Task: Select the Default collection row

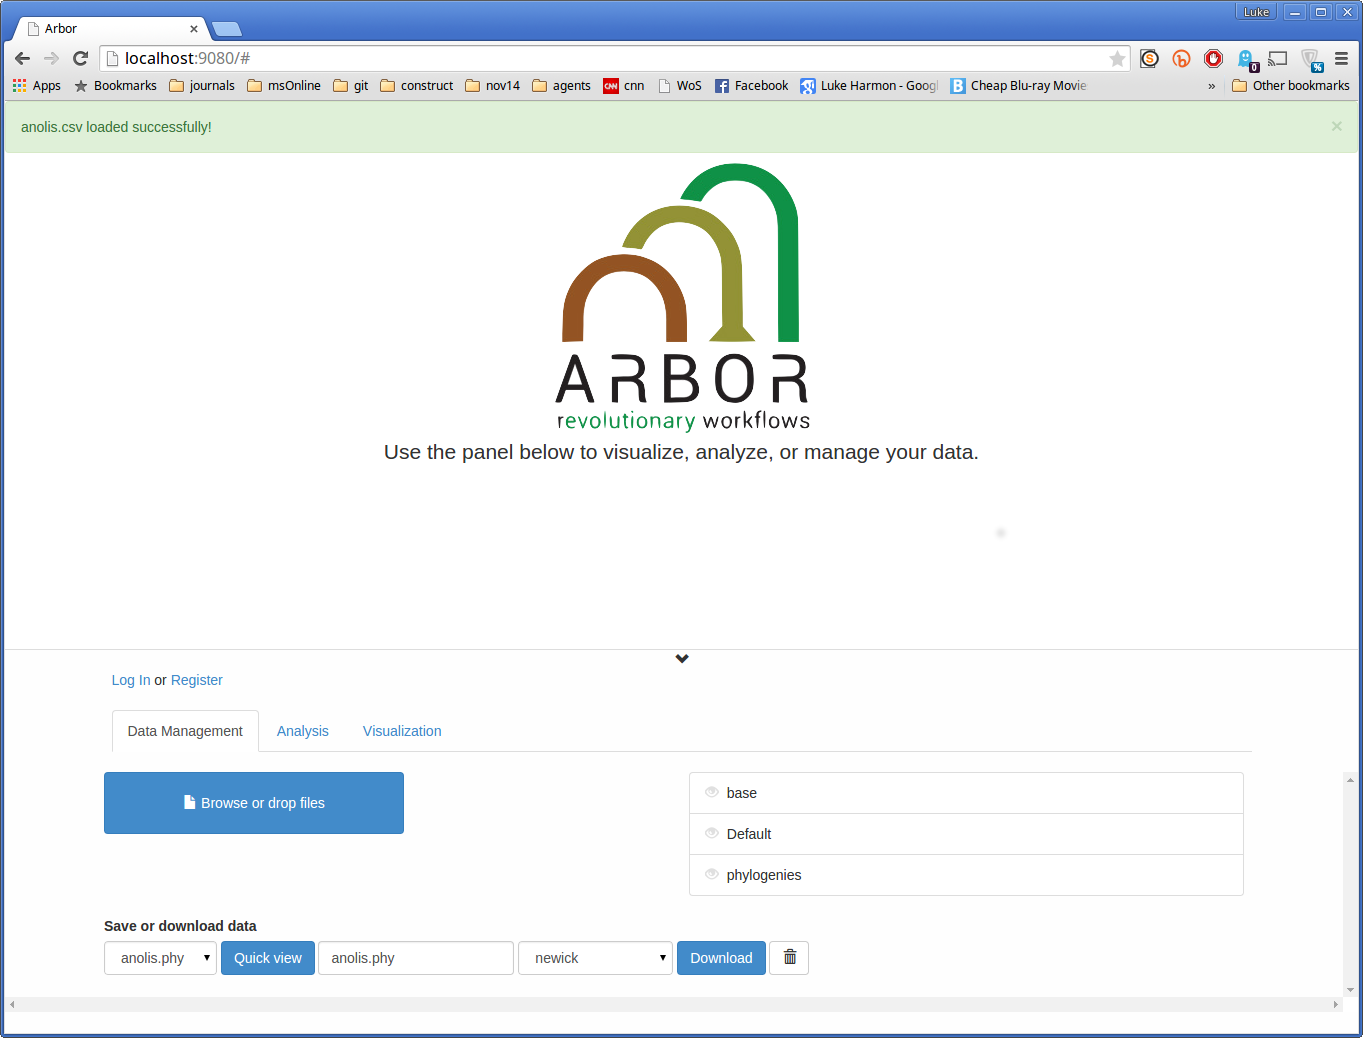Action: (x=966, y=834)
